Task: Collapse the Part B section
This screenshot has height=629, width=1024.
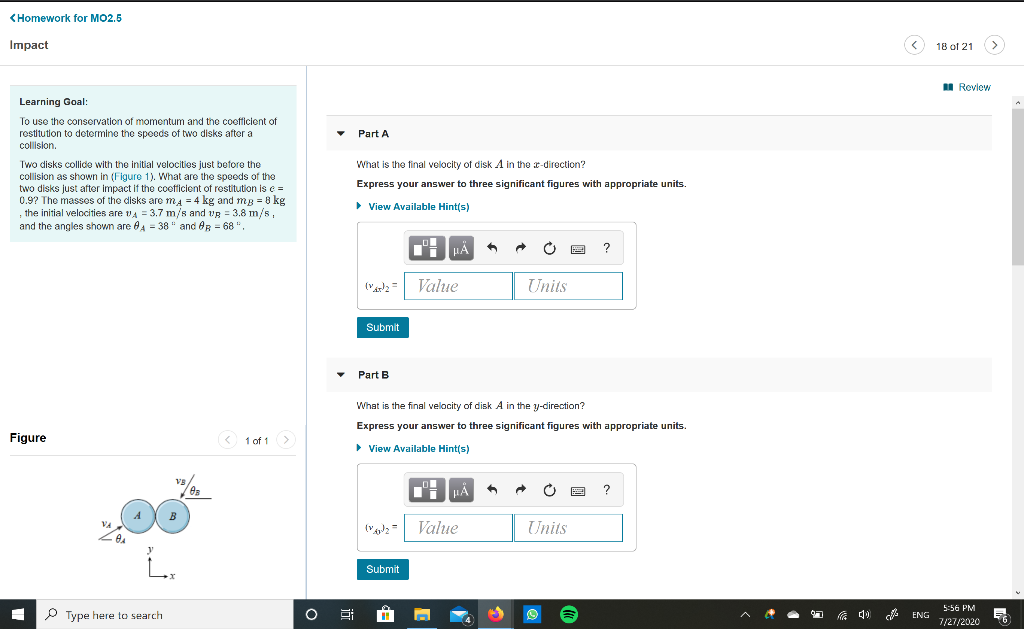Action: coord(341,374)
